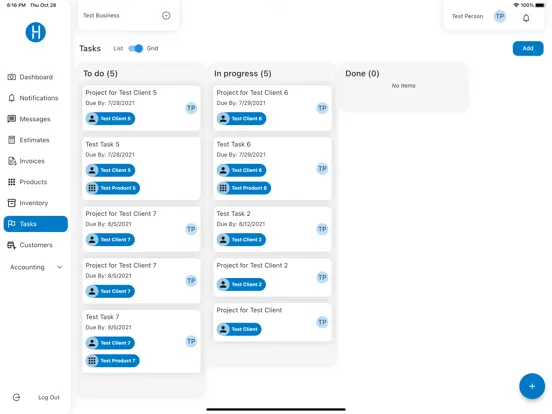The width and height of the screenshot is (552, 414).
Task: Click TP avatar on Project for Test Client 6
Action: click(322, 108)
